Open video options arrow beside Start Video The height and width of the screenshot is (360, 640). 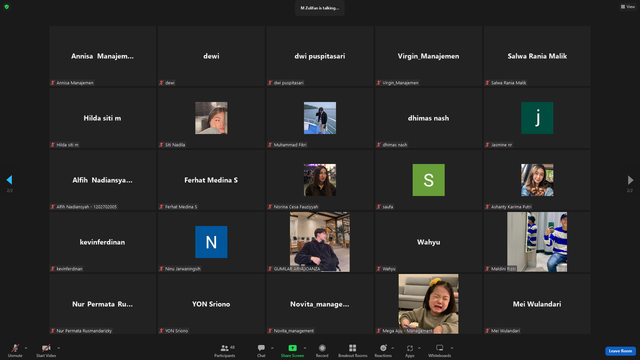[x=59, y=348]
